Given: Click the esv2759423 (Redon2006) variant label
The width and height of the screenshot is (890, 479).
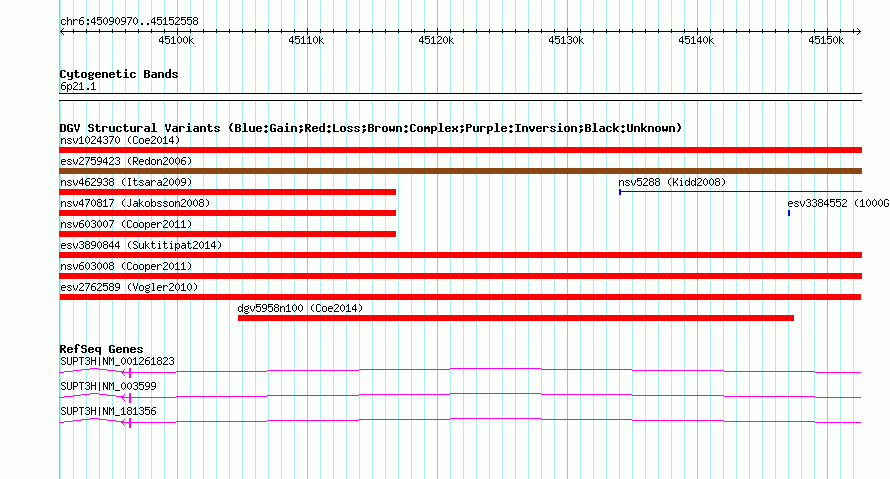Looking at the screenshot, I should [x=126, y=161].
